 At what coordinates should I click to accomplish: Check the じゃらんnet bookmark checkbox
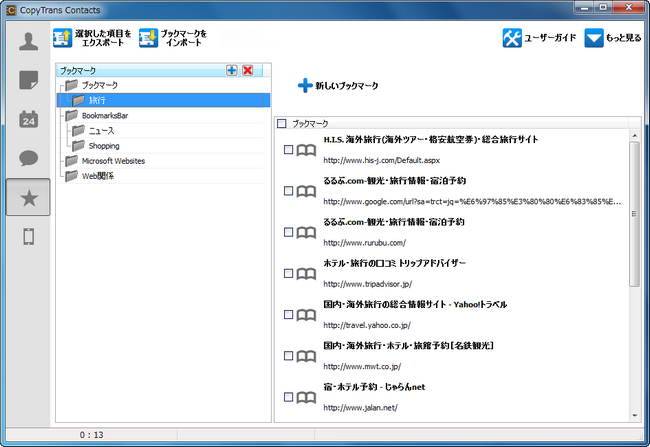(x=289, y=397)
